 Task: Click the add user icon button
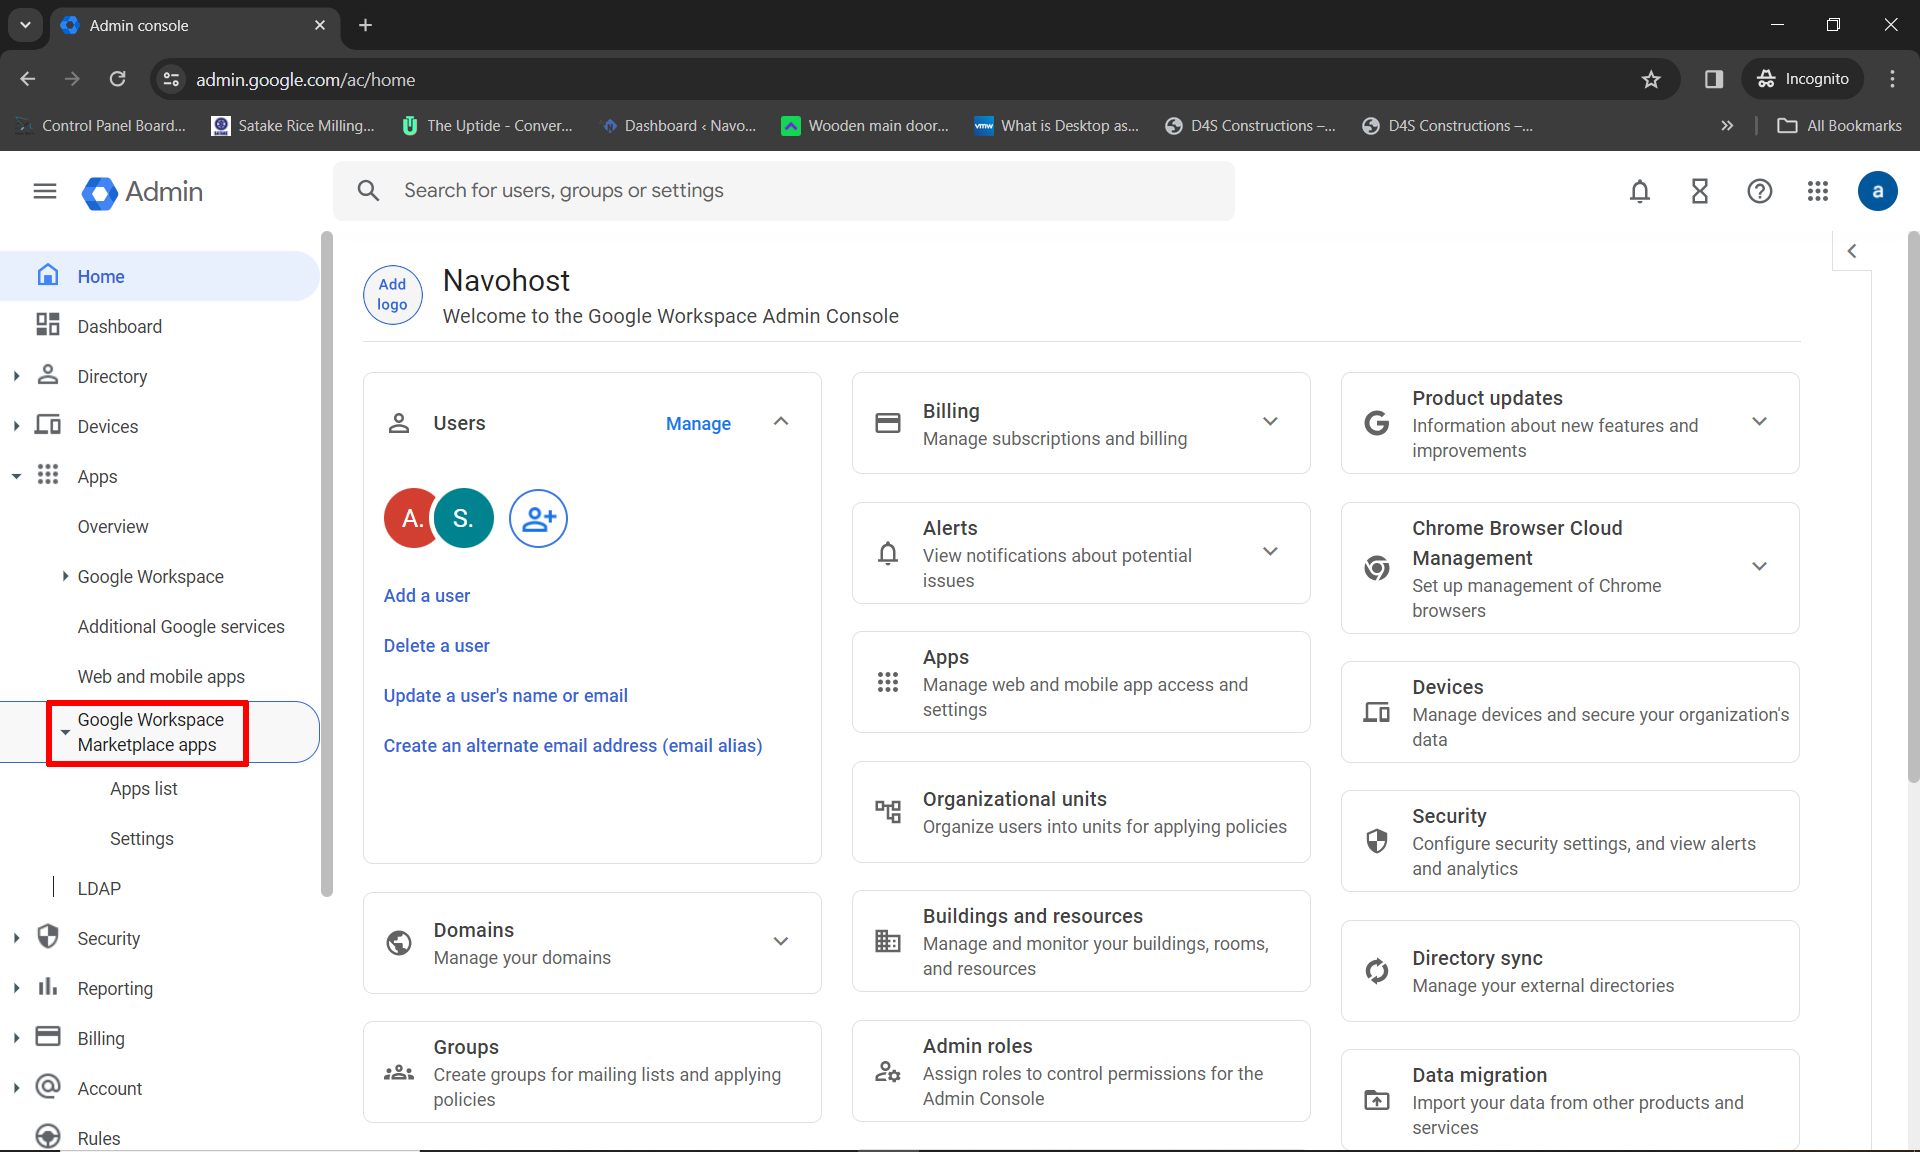click(x=538, y=518)
